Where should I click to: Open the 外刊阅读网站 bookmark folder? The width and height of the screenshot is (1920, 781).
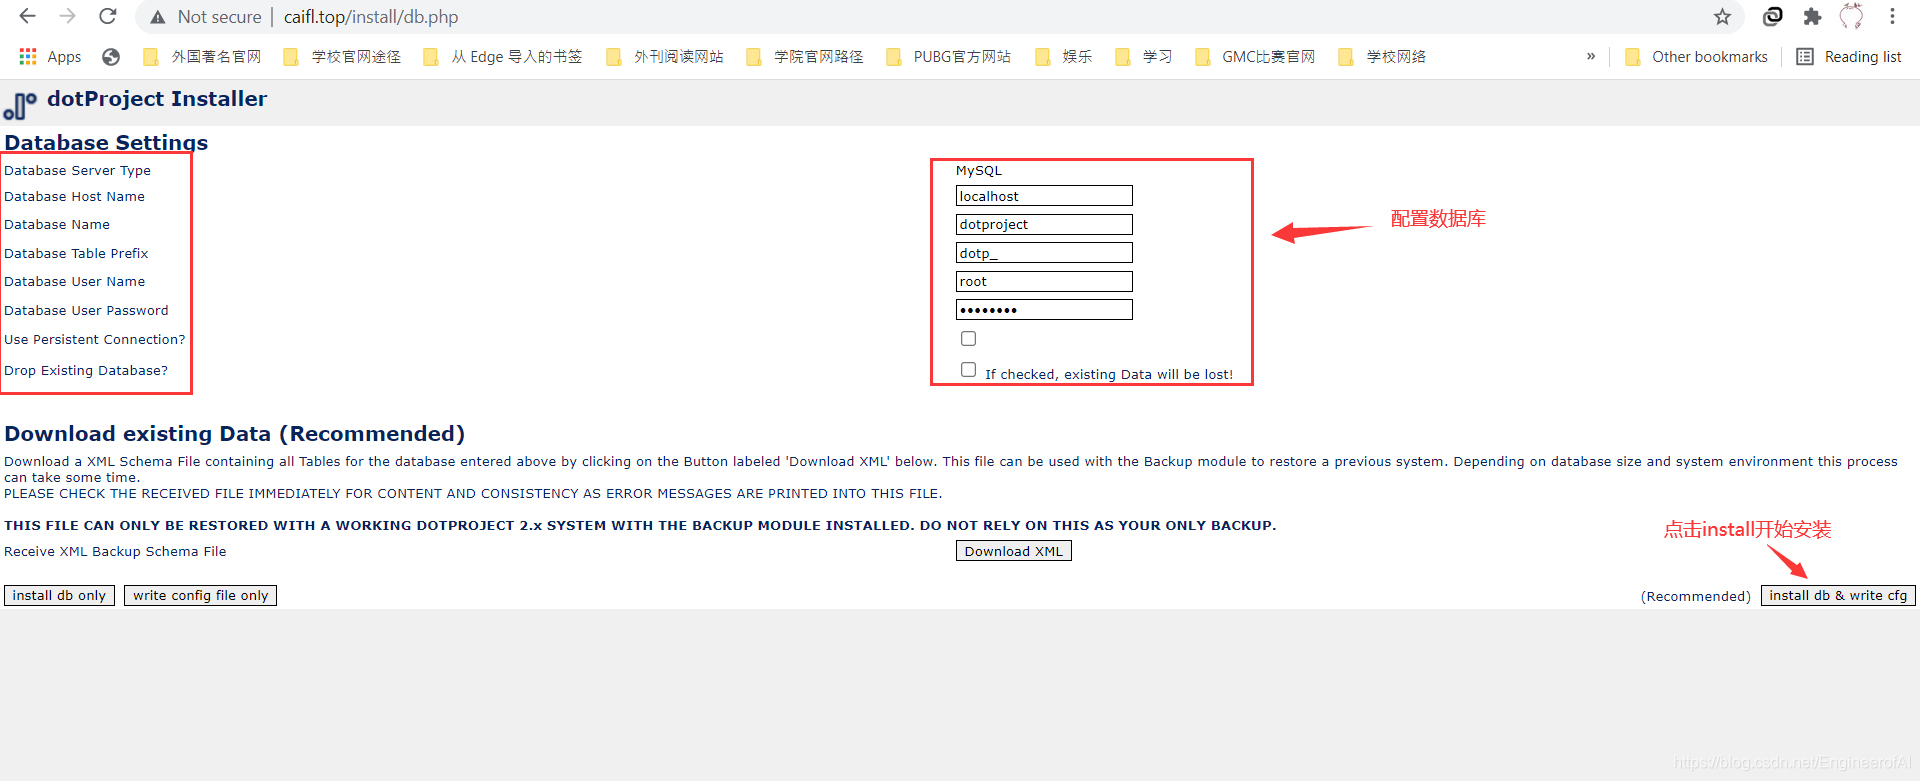coord(665,57)
